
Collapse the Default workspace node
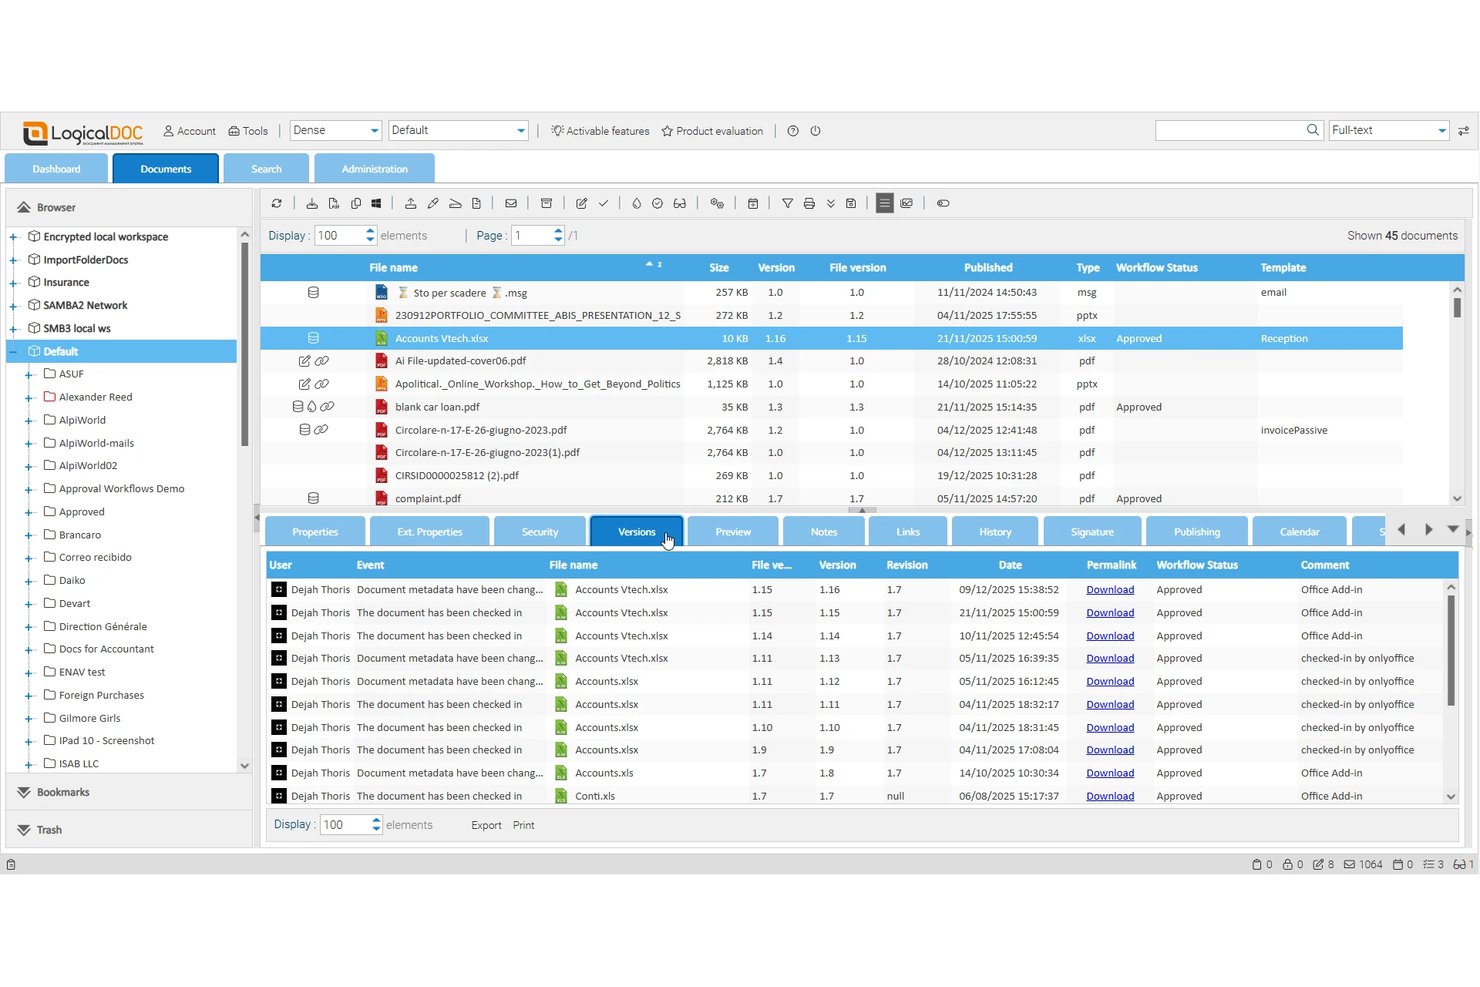pyautogui.click(x=14, y=352)
